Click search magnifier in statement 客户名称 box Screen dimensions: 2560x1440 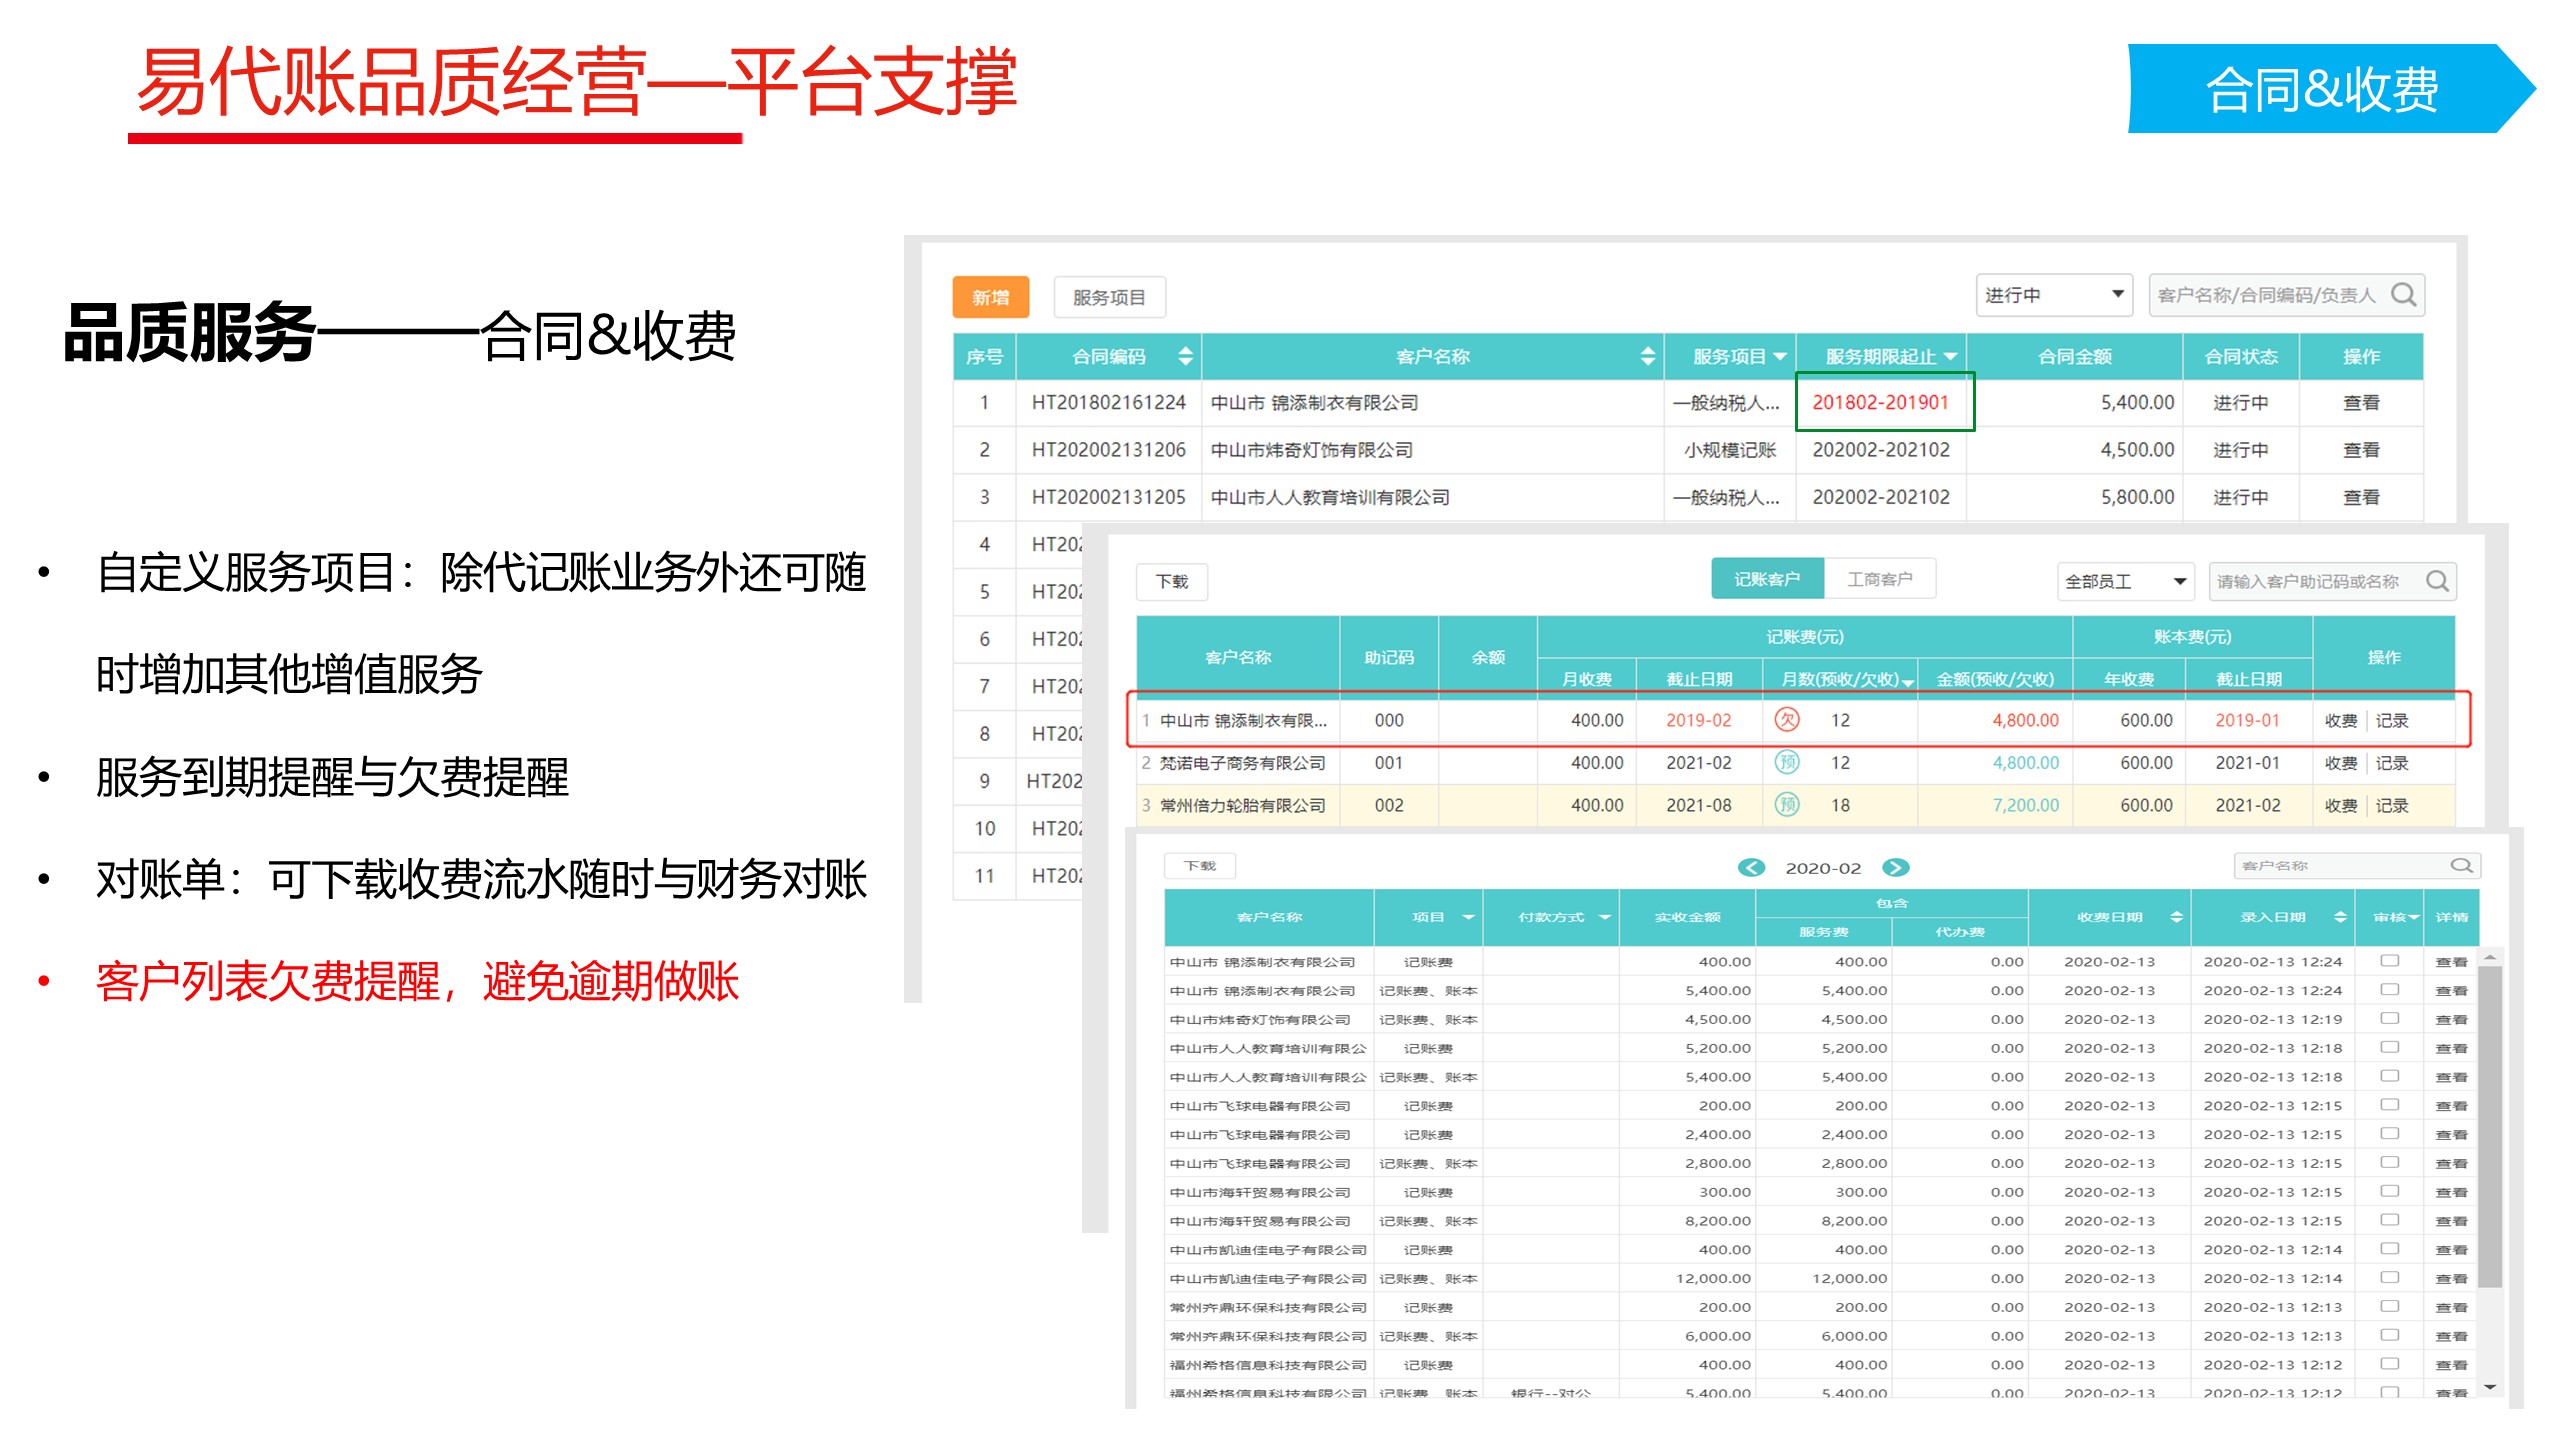click(x=2461, y=865)
